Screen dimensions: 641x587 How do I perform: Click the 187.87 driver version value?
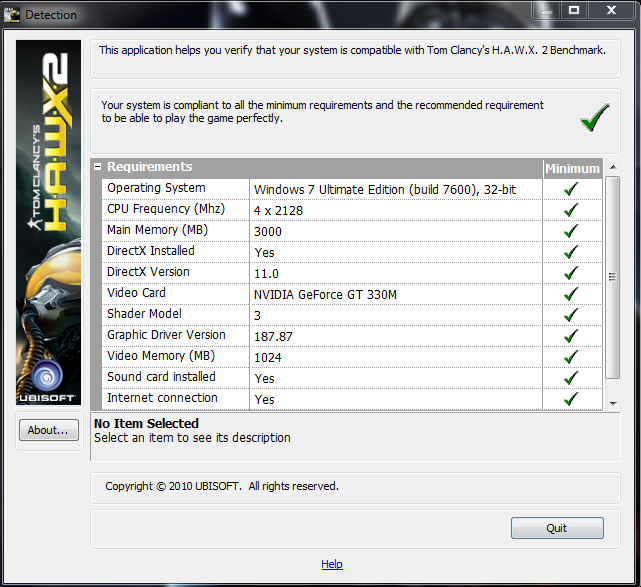273,337
